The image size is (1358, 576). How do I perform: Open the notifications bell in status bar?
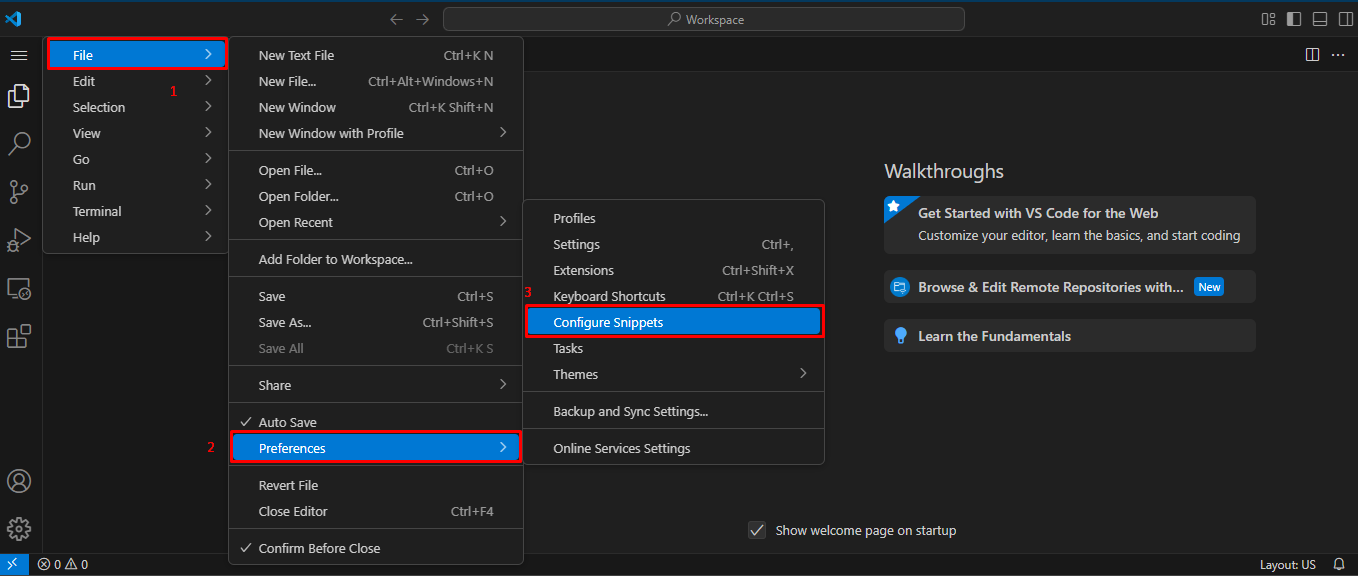coord(1339,565)
